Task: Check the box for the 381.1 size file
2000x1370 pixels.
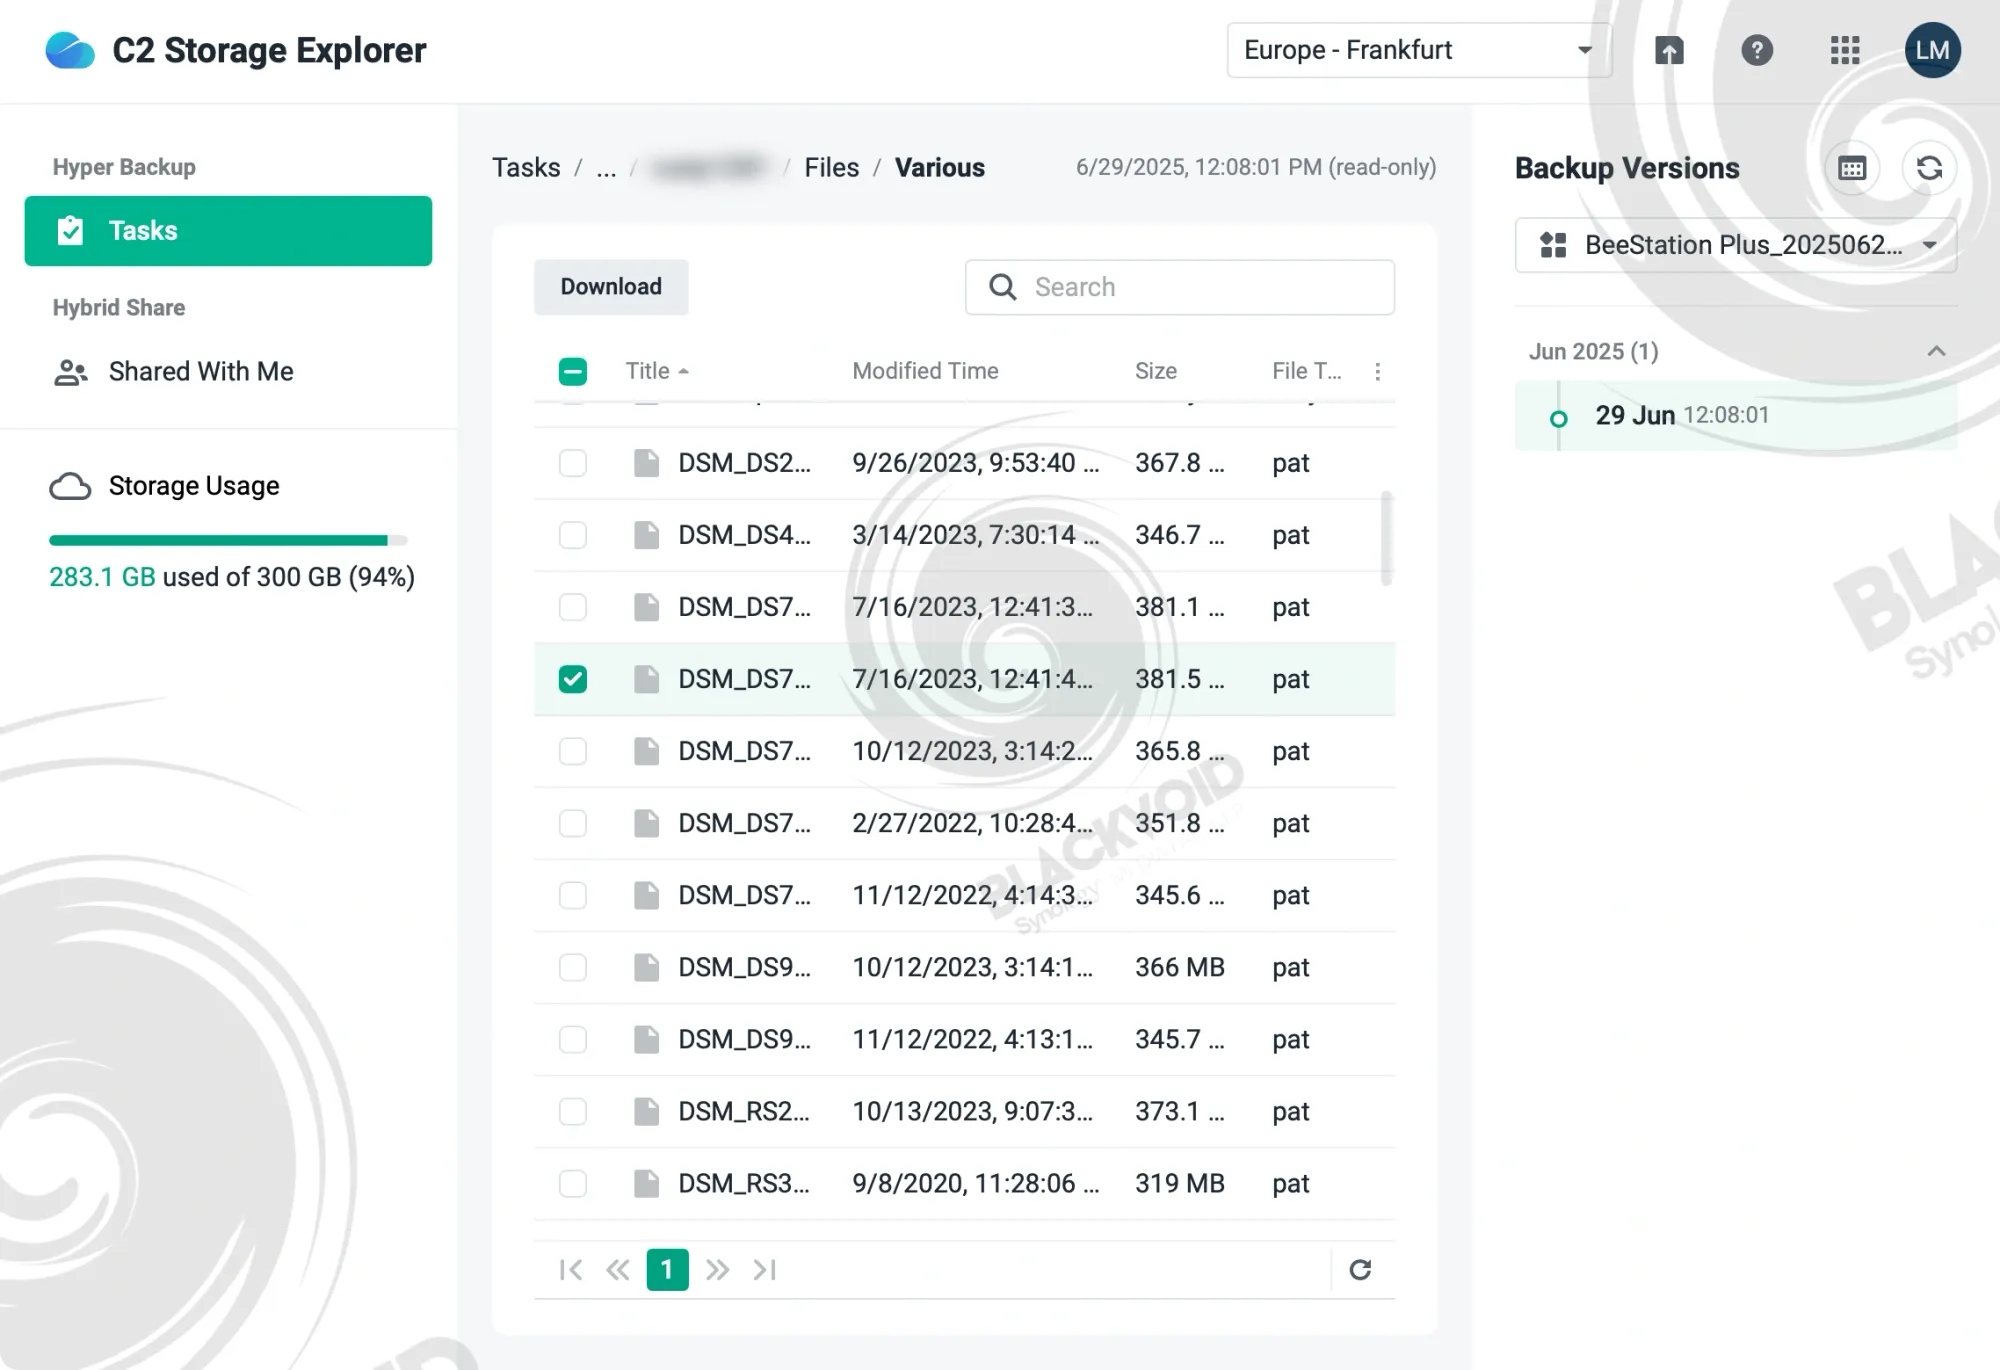Action: [573, 607]
